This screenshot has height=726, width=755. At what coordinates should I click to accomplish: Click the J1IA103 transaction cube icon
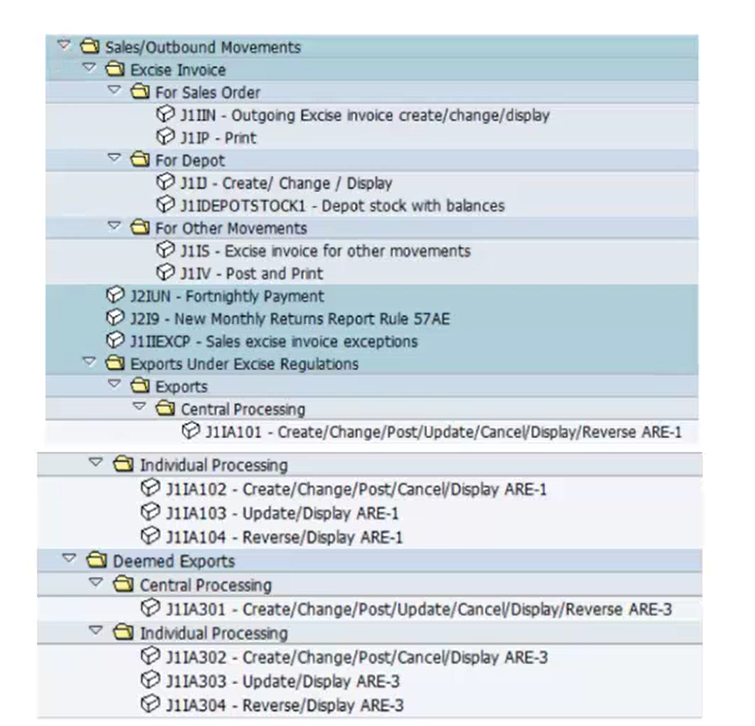[150, 512]
